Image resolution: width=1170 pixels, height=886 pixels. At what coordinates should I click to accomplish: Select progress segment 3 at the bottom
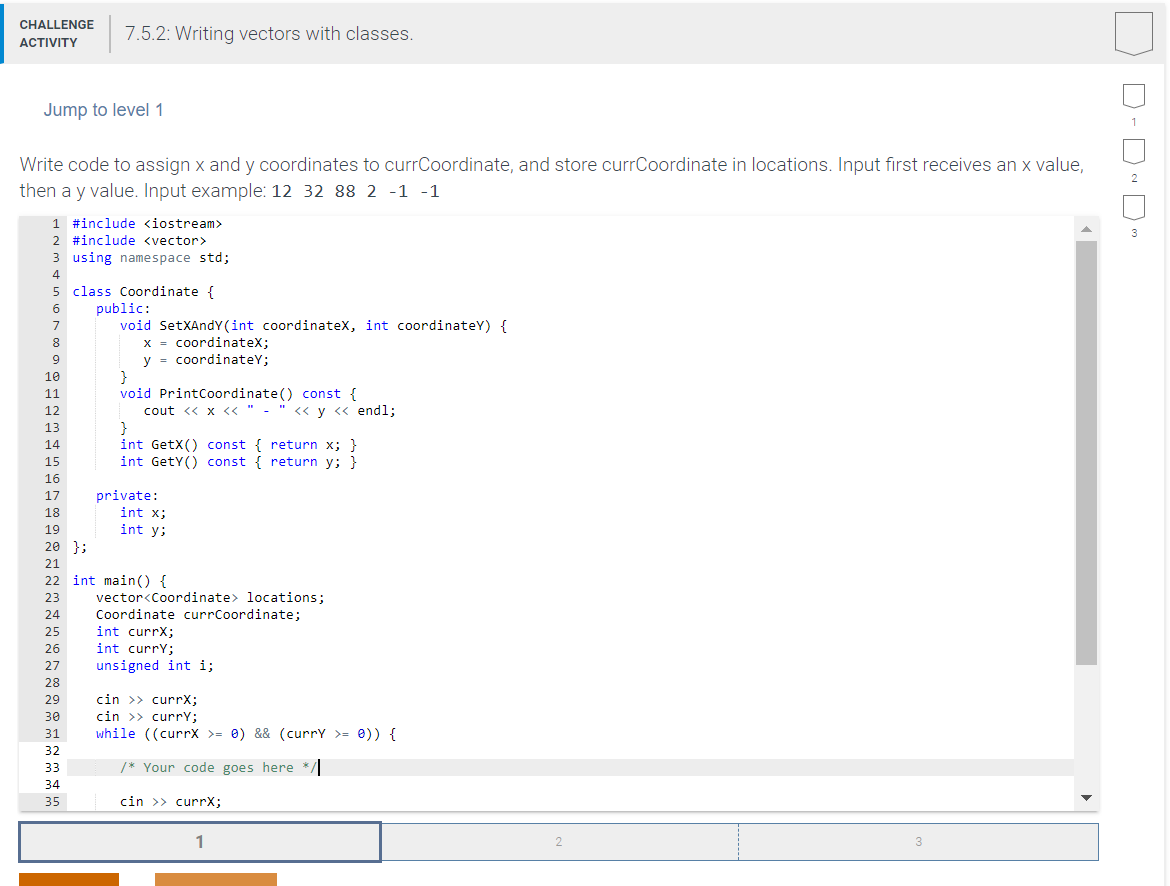(918, 842)
